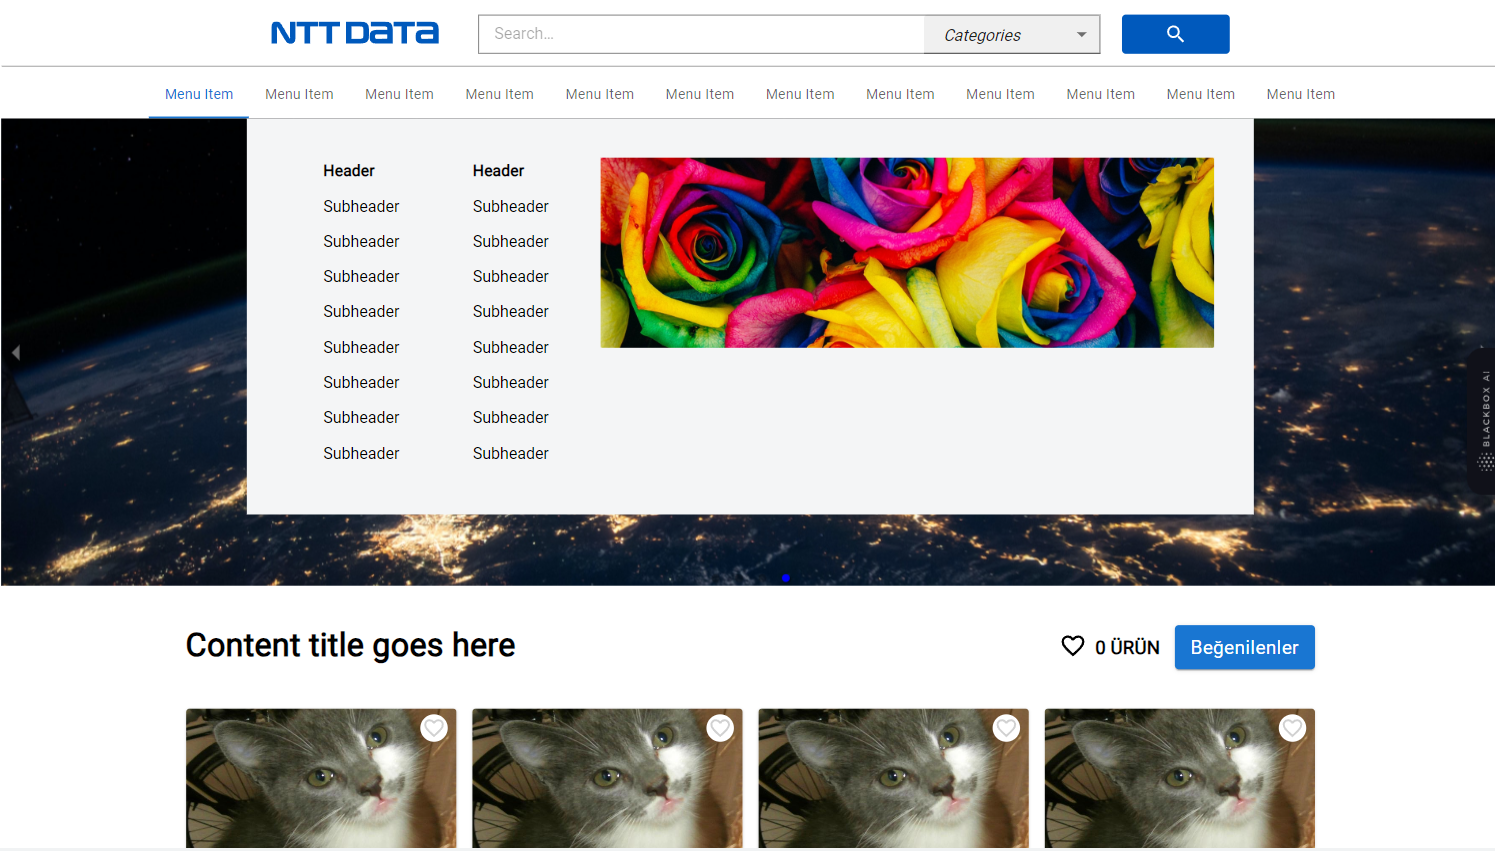Unfavorite the heart overlay on the fourth thumbnail
The height and width of the screenshot is (851, 1495).
1291,728
